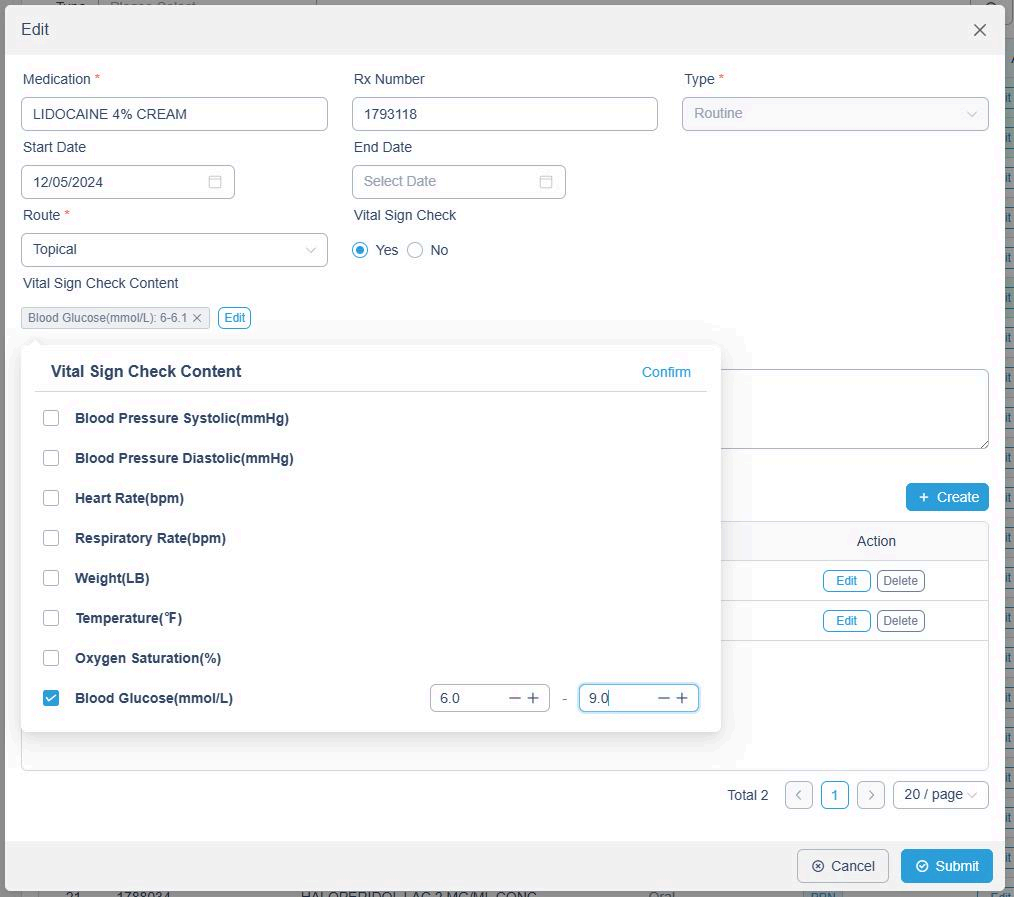Decrease Blood Glucose minimum value
Image resolution: width=1014 pixels, height=897 pixels.
(515, 698)
